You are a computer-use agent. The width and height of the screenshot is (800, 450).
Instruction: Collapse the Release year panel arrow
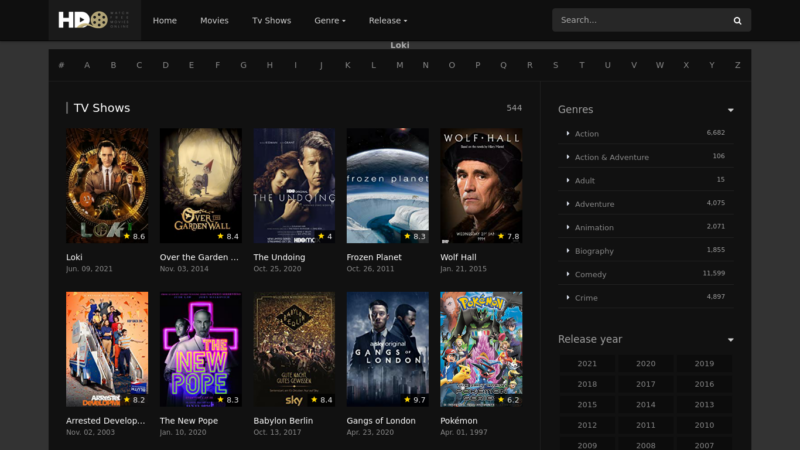[x=731, y=339]
